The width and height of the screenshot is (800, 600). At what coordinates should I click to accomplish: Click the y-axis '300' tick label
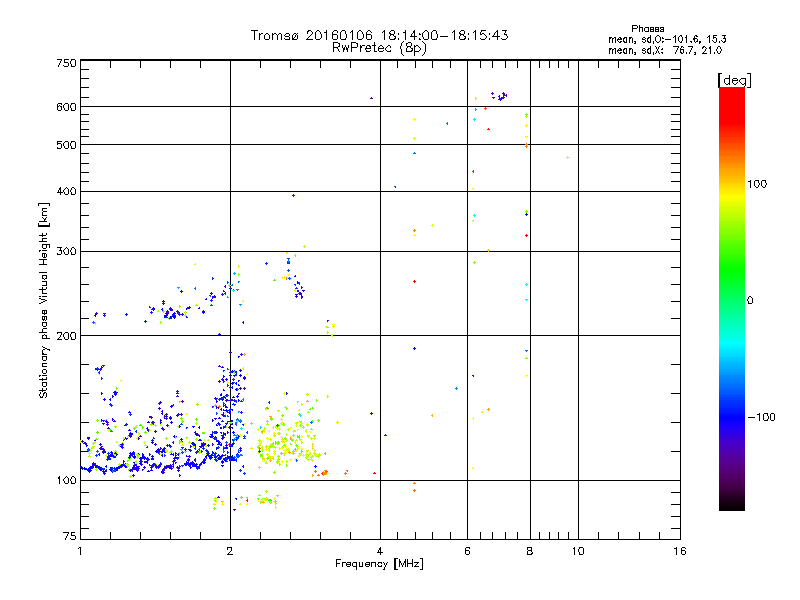[x=66, y=251]
